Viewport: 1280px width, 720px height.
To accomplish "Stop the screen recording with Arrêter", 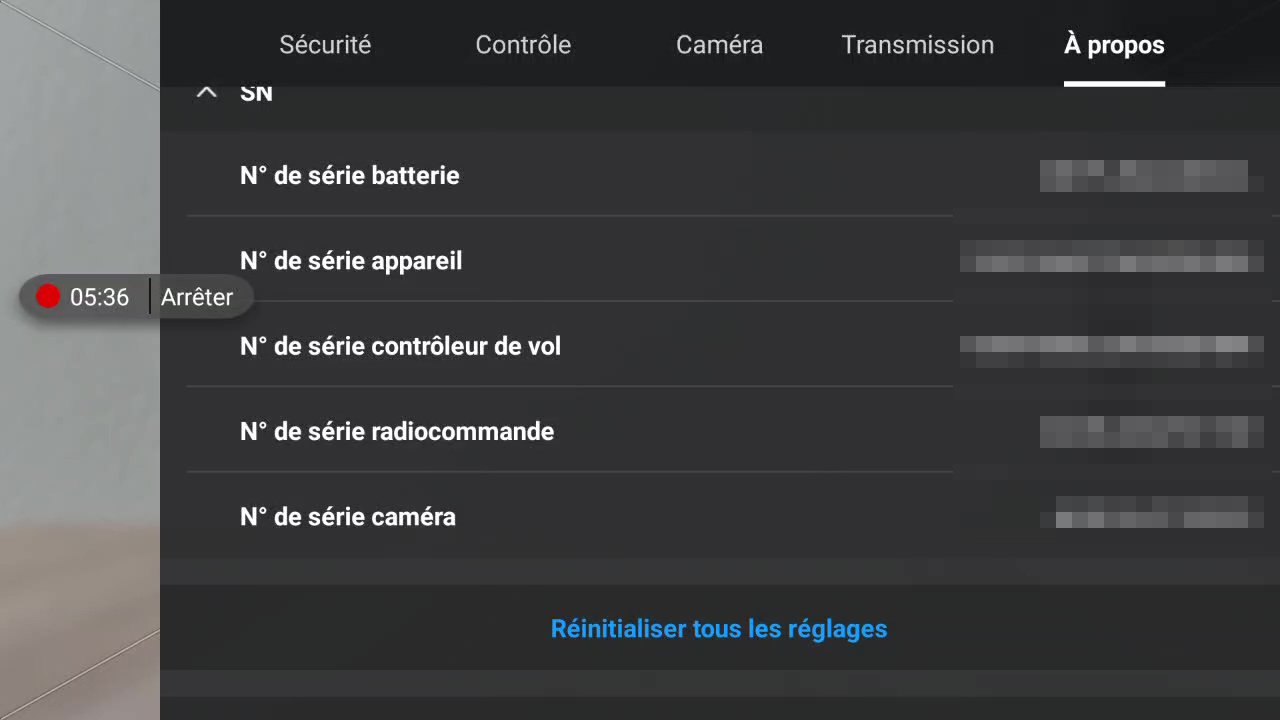I will [197, 297].
